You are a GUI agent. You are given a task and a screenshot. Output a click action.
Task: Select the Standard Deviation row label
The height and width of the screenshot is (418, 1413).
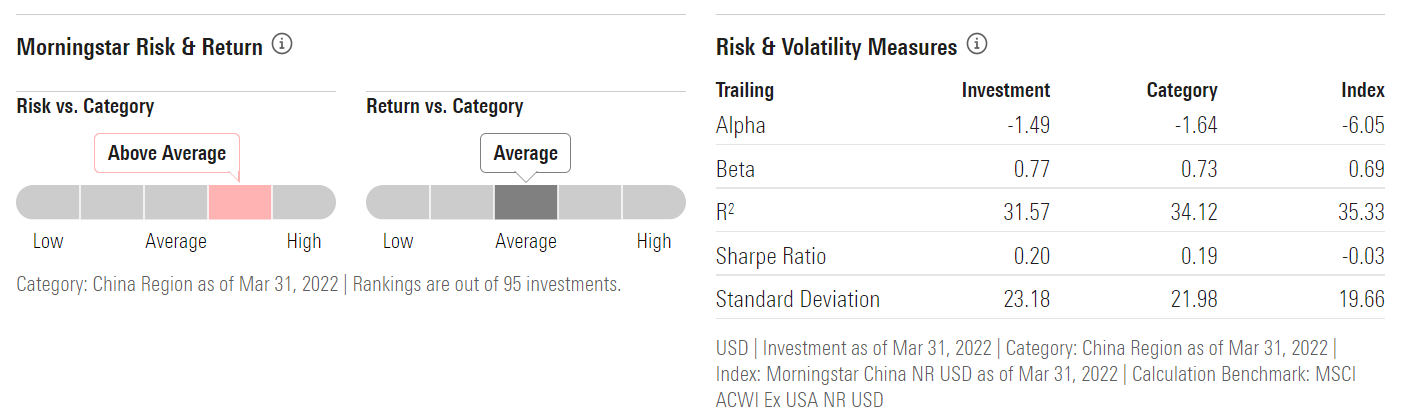tap(798, 299)
